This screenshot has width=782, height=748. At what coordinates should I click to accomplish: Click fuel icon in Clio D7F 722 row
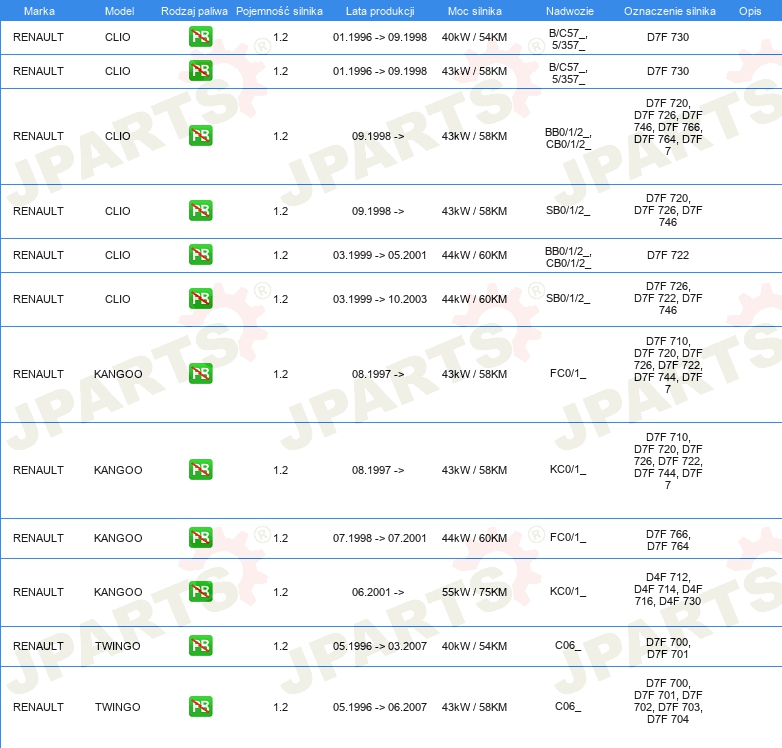200,254
